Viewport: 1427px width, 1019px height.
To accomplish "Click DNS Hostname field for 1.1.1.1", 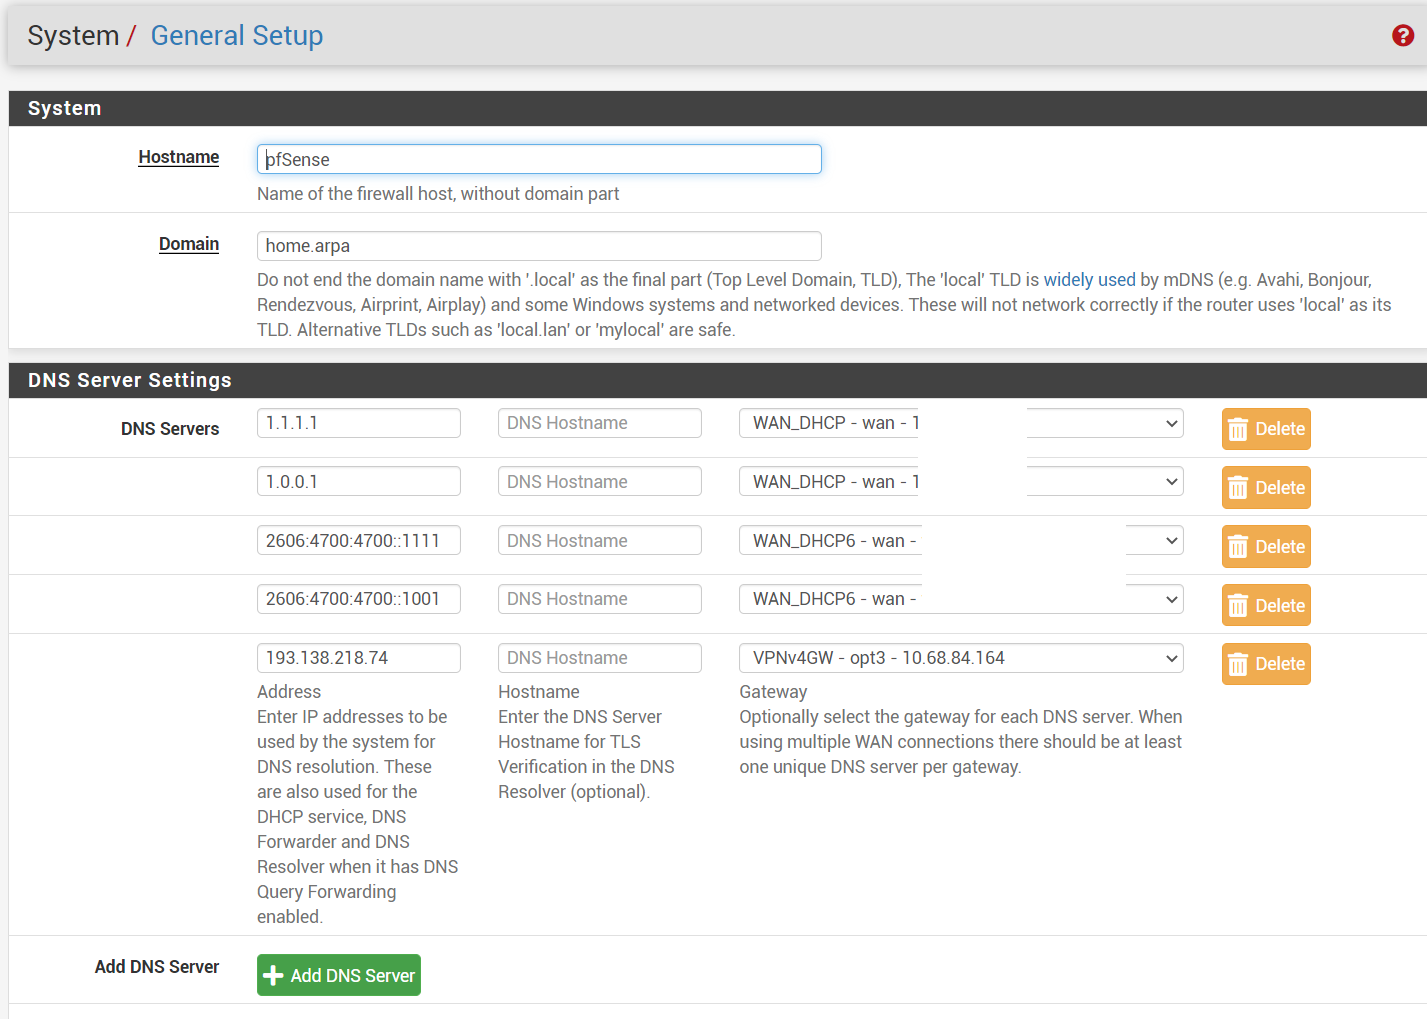I will pos(600,423).
